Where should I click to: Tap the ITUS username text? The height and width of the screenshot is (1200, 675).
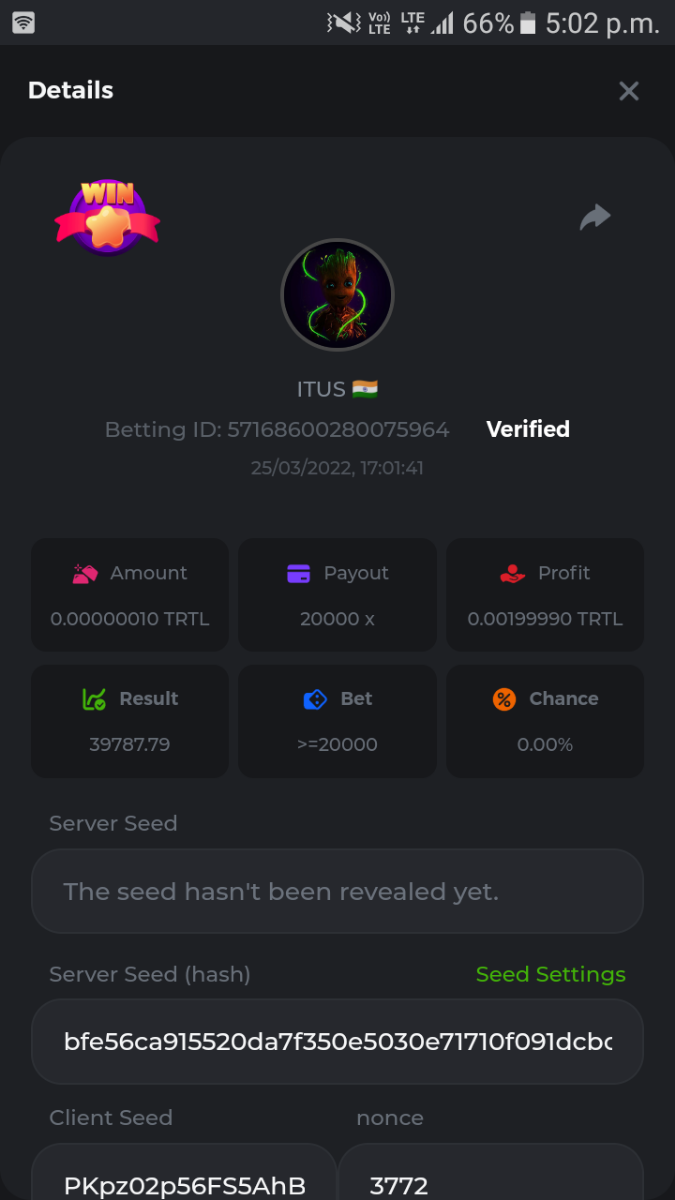pyautogui.click(x=320, y=389)
